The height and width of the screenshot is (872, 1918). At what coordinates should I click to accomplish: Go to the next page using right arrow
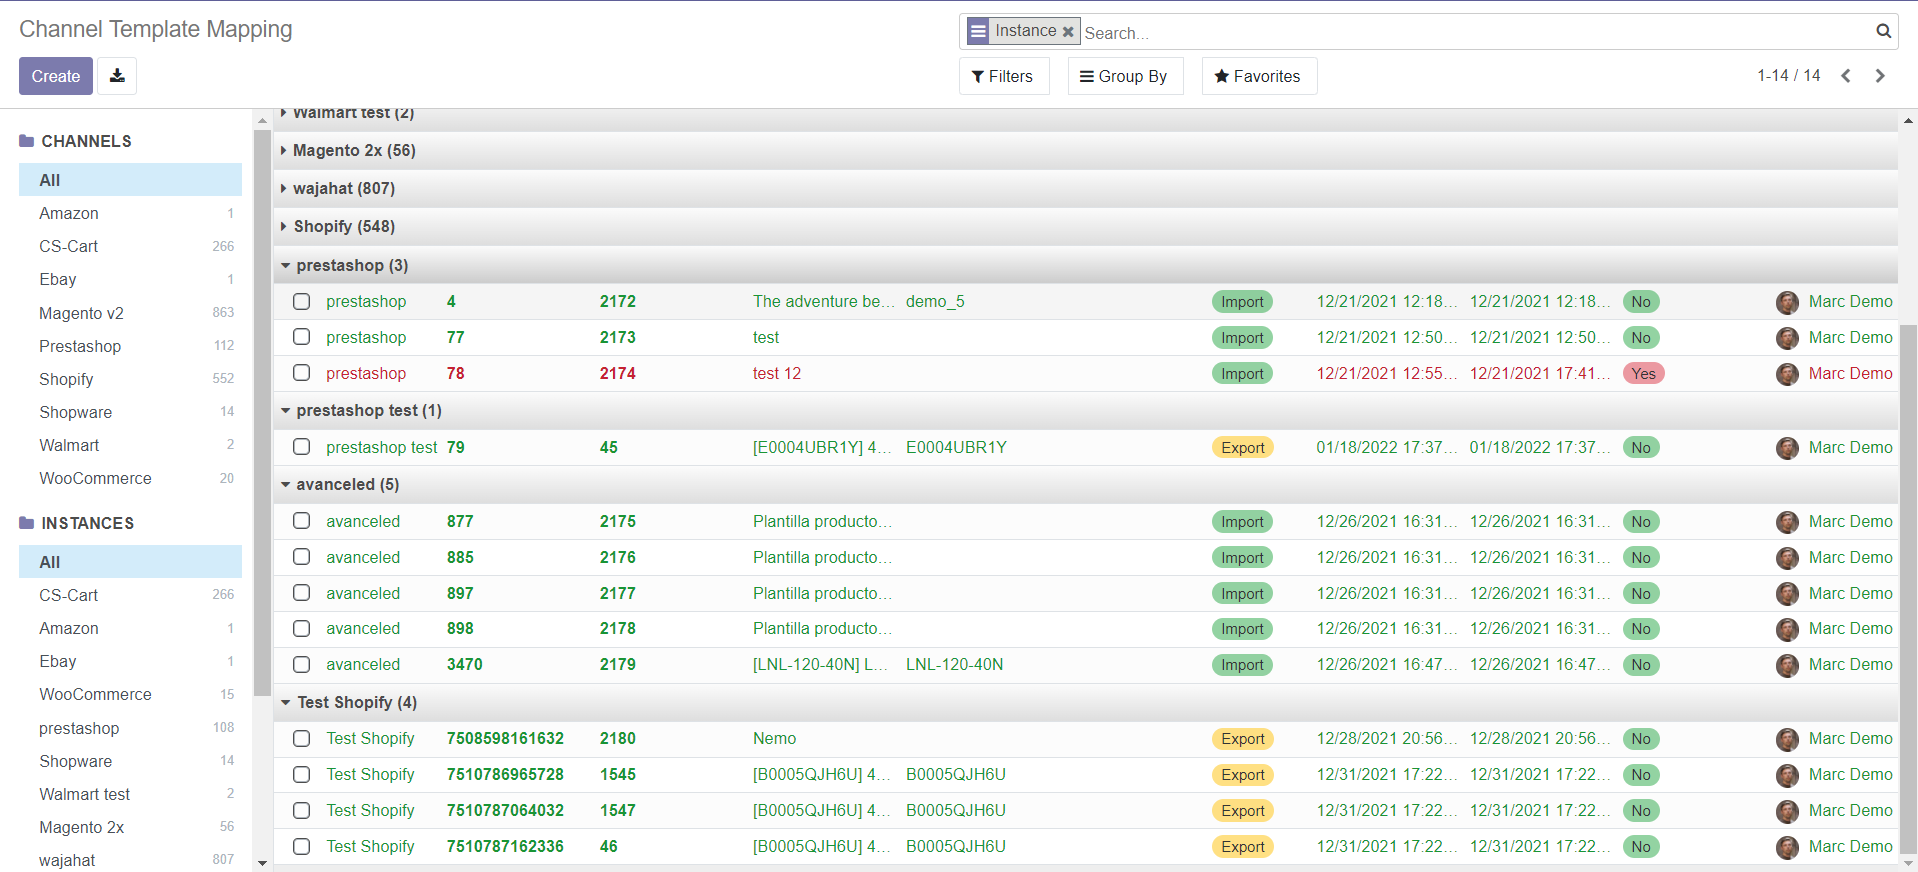[1880, 76]
